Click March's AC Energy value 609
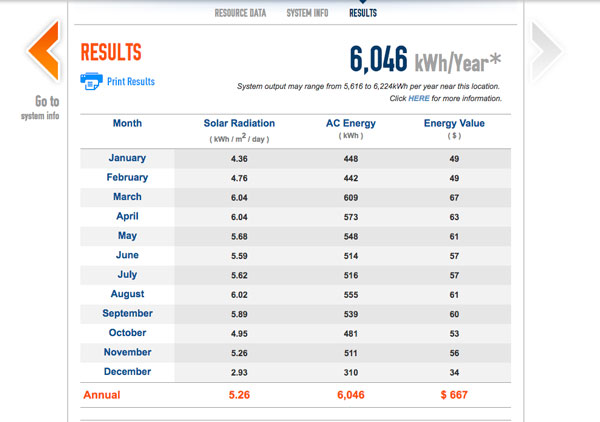The image size is (600, 422). pos(350,197)
